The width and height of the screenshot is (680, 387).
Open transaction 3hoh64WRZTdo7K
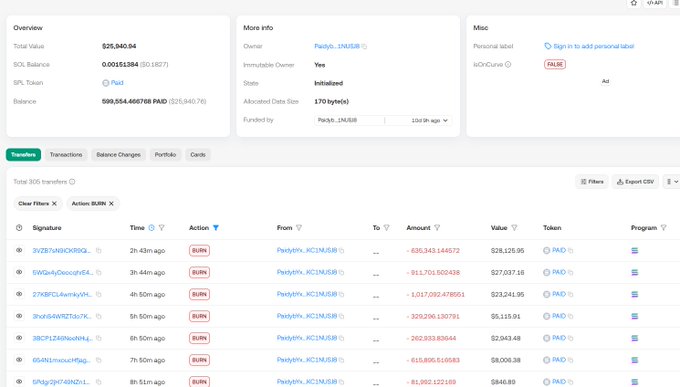(x=62, y=316)
